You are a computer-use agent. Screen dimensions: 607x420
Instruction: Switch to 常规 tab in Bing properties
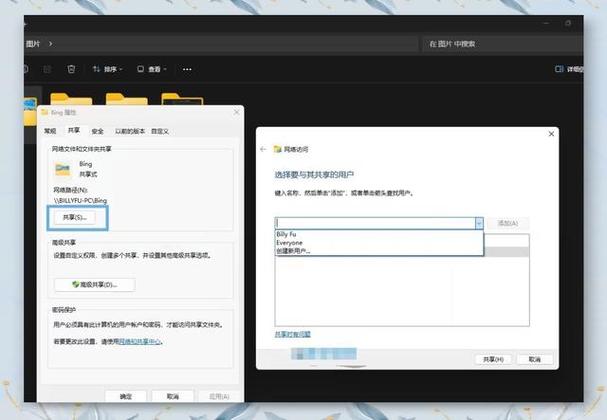[50, 131]
